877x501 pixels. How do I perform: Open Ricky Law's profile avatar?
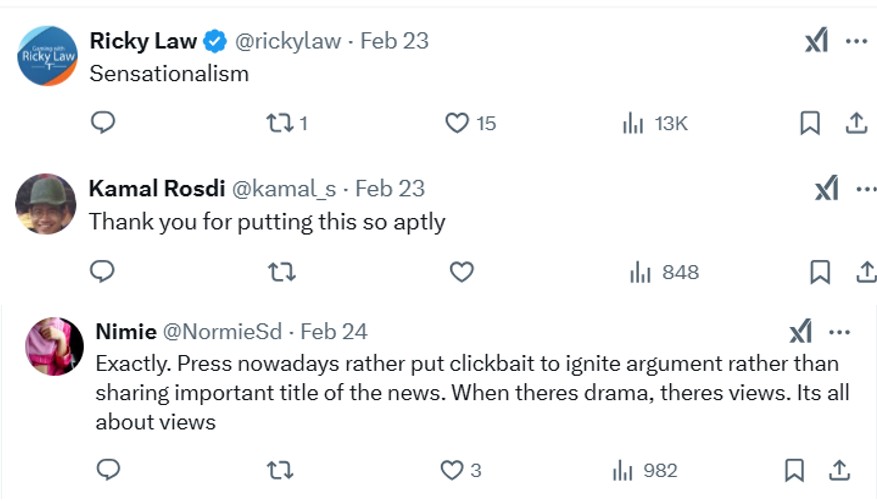pyautogui.click(x=48, y=56)
